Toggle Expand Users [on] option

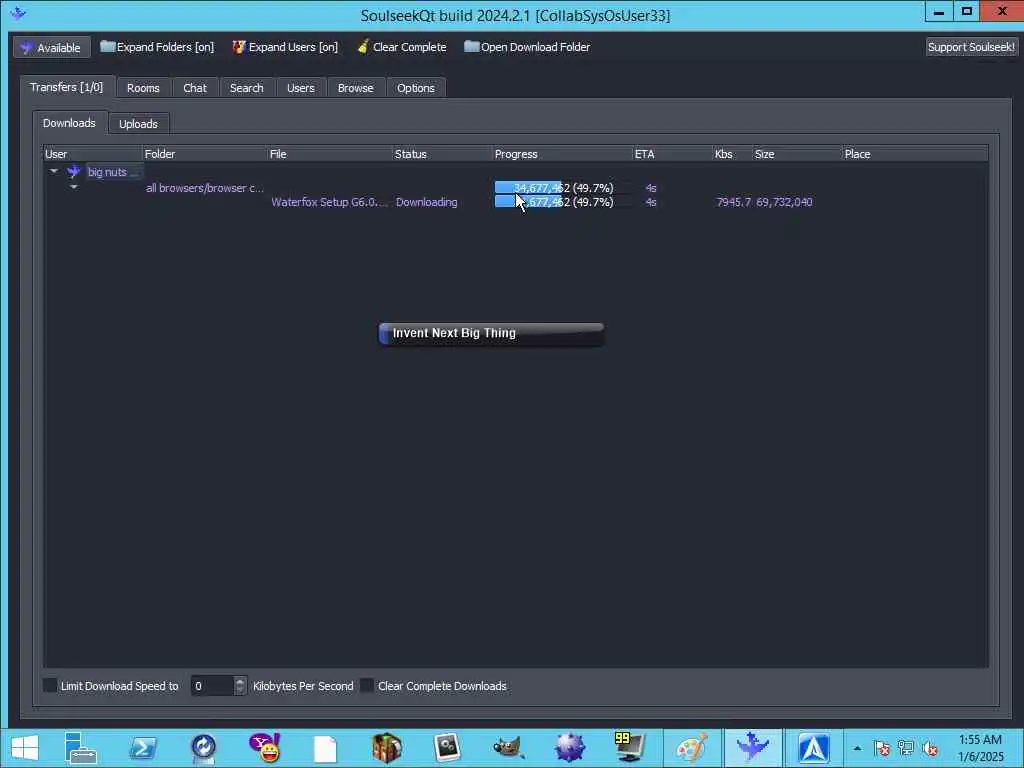click(x=285, y=47)
